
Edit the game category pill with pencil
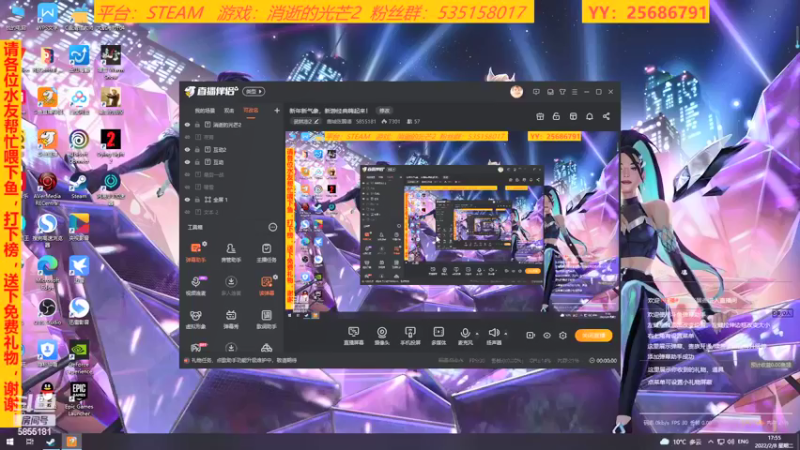[306, 121]
